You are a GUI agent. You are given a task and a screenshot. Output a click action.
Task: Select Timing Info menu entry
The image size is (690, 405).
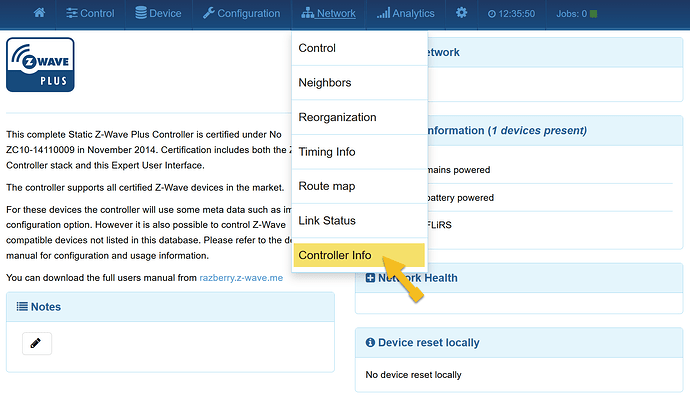pyautogui.click(x=360, y=152)
